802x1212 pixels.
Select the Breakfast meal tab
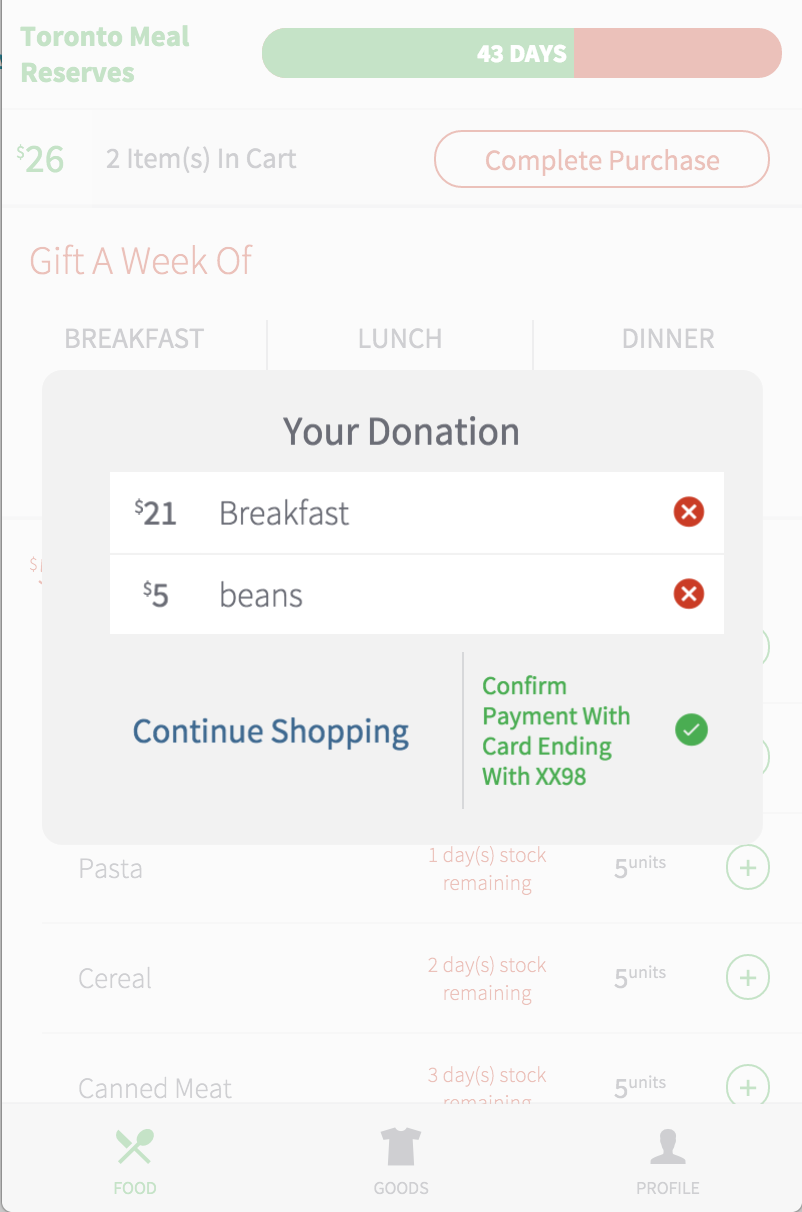pos(134,339)
